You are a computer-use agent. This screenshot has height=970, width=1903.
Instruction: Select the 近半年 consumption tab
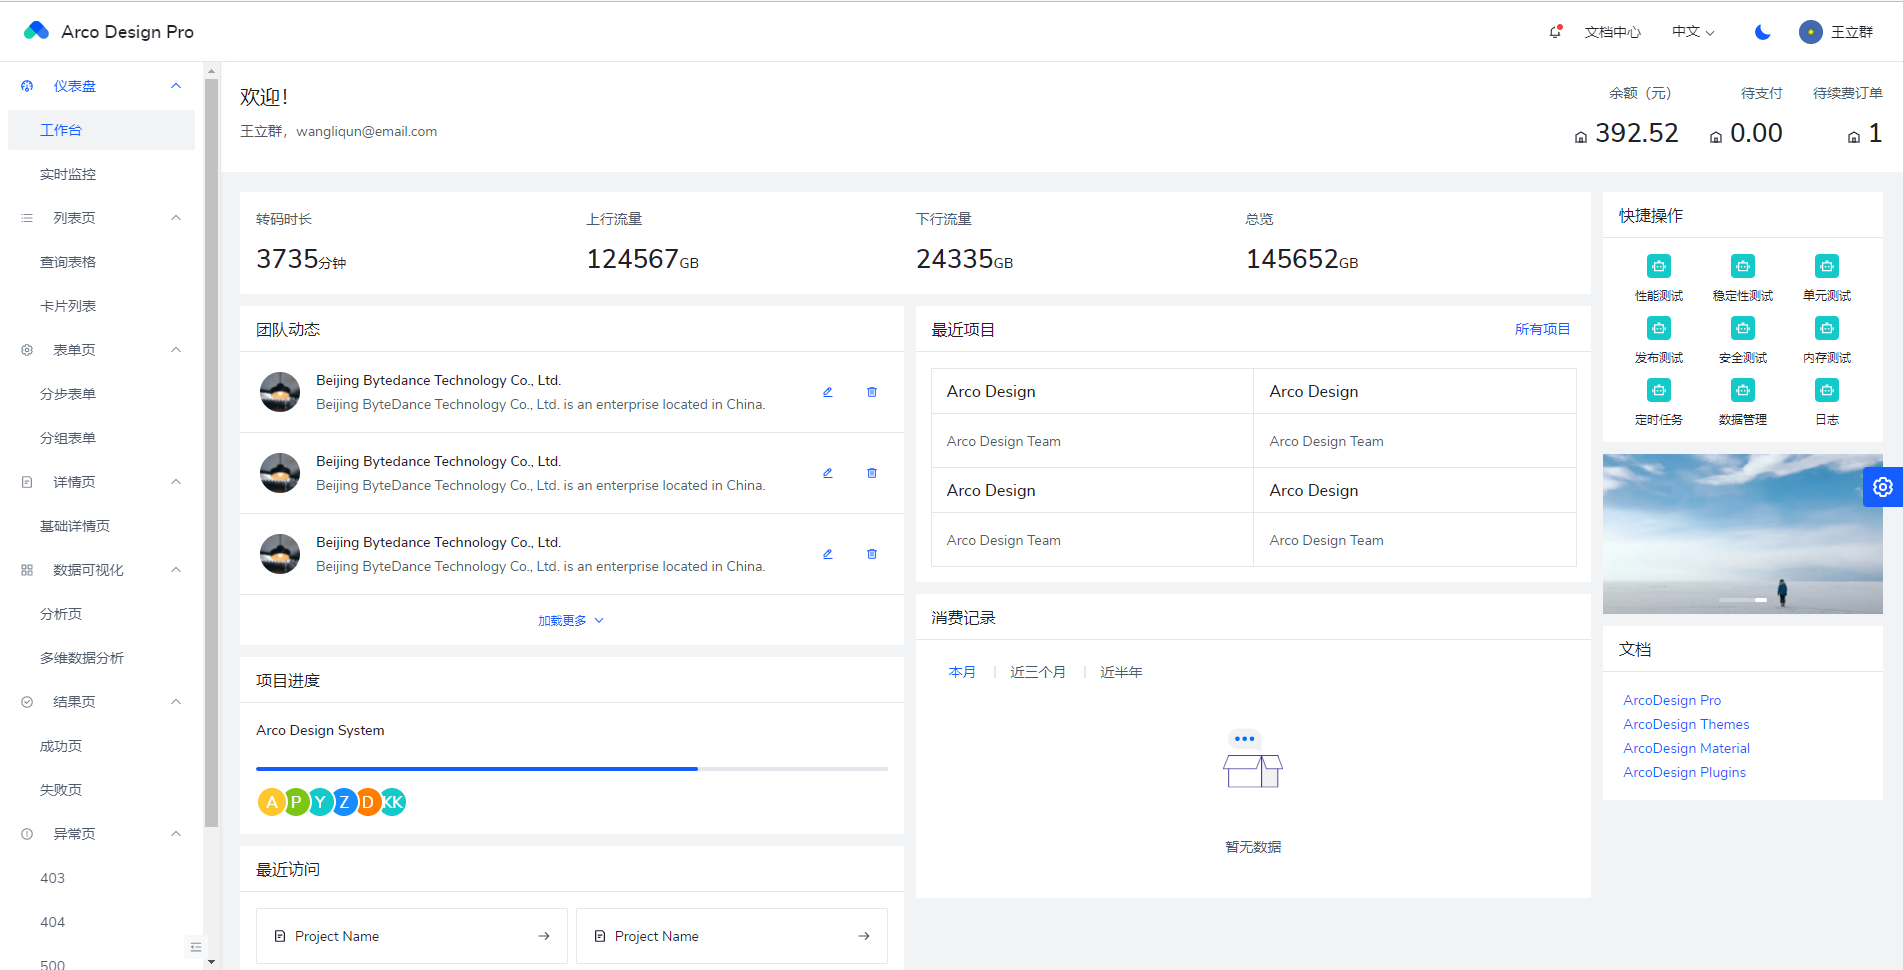click(1121, 672)
